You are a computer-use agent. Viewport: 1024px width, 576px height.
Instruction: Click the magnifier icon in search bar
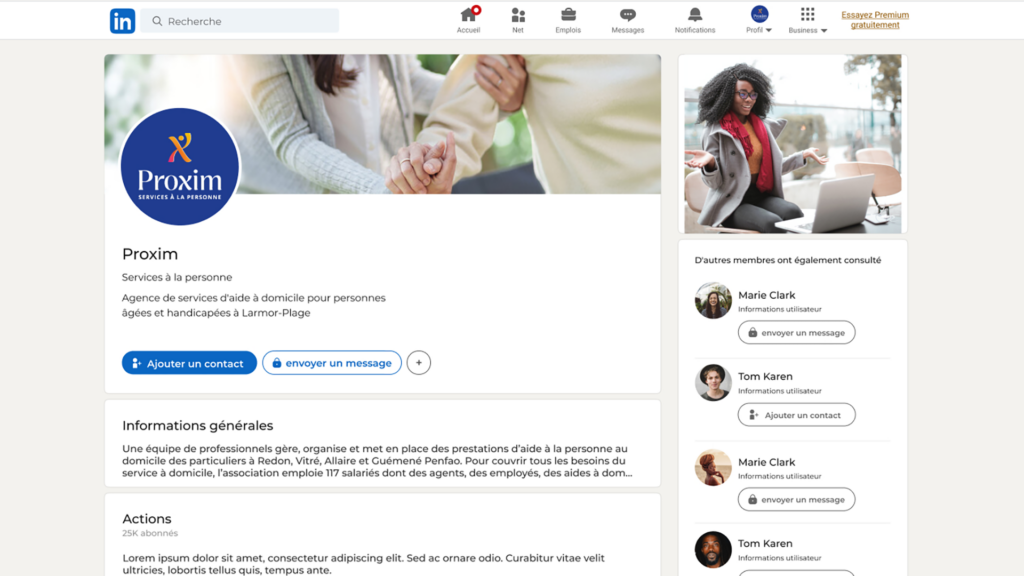pos(157,21)
